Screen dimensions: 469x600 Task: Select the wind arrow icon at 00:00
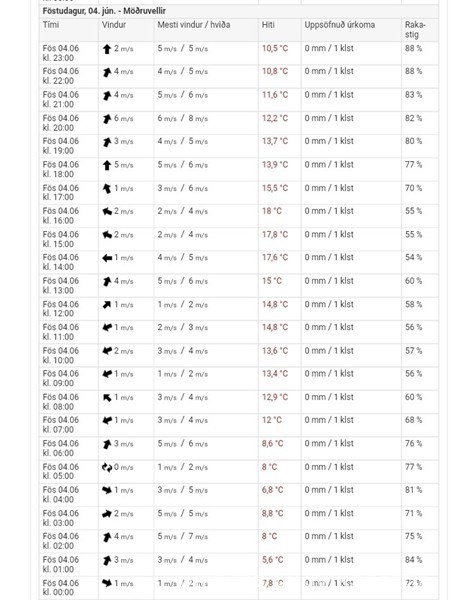click(107, 583)
